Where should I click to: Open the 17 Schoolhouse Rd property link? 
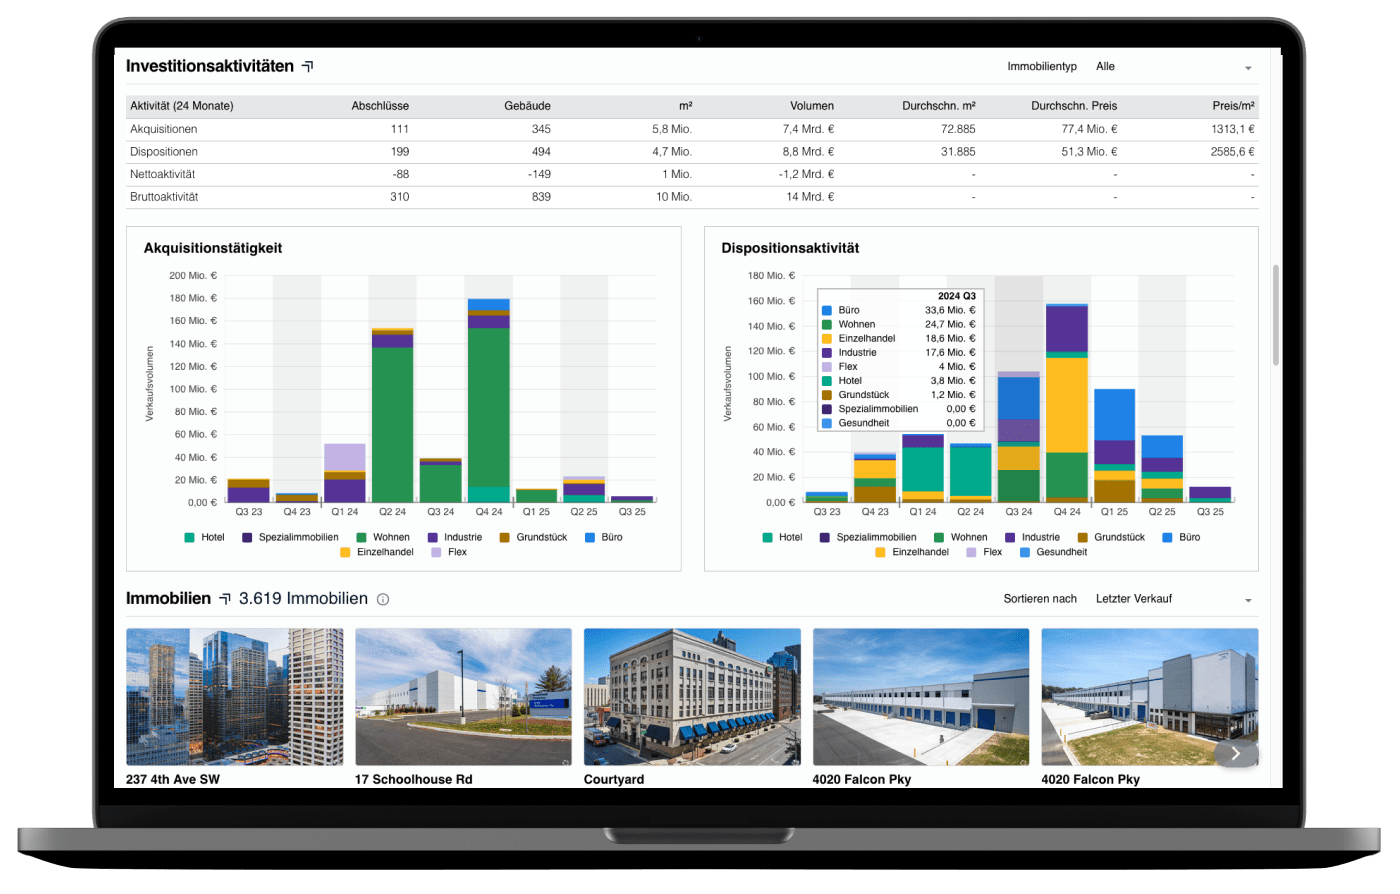(x=413, y=779)
